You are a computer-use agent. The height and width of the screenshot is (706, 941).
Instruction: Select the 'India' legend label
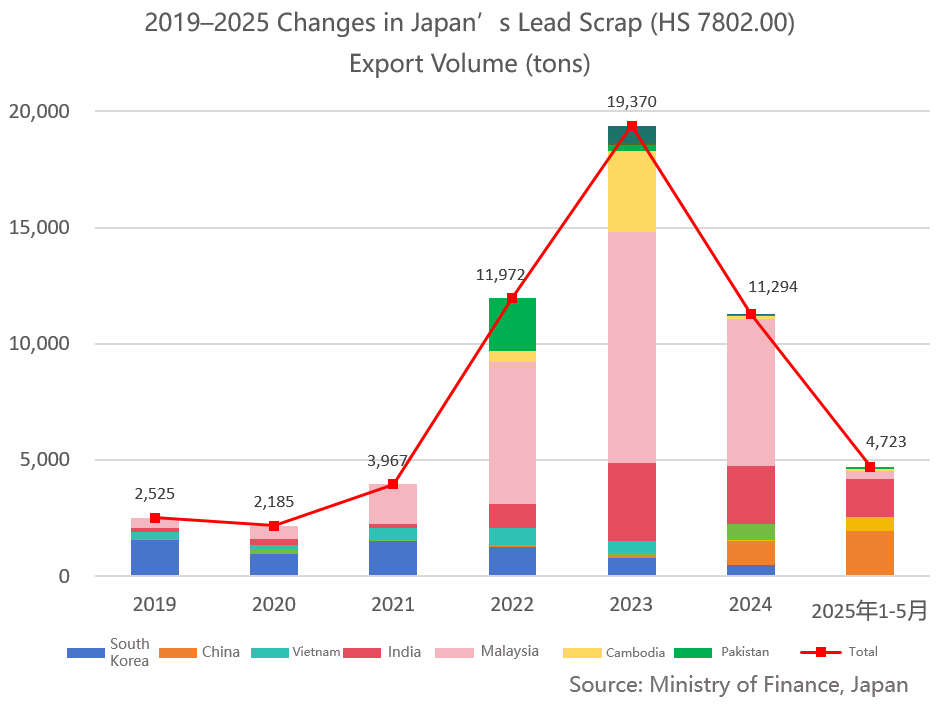[x=404, y=652]
